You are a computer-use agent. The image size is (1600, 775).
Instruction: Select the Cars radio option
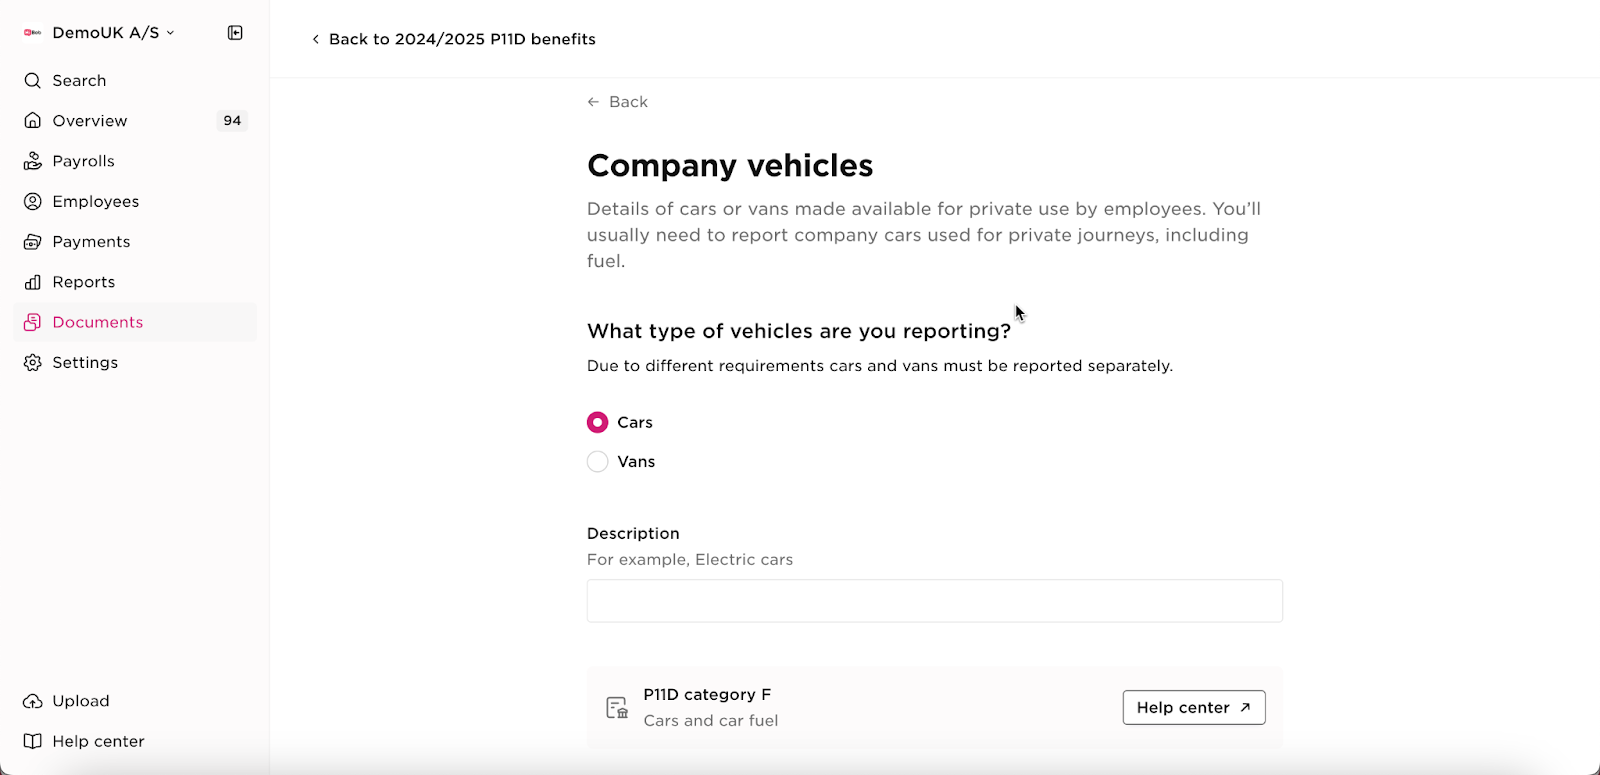[597, 422]
